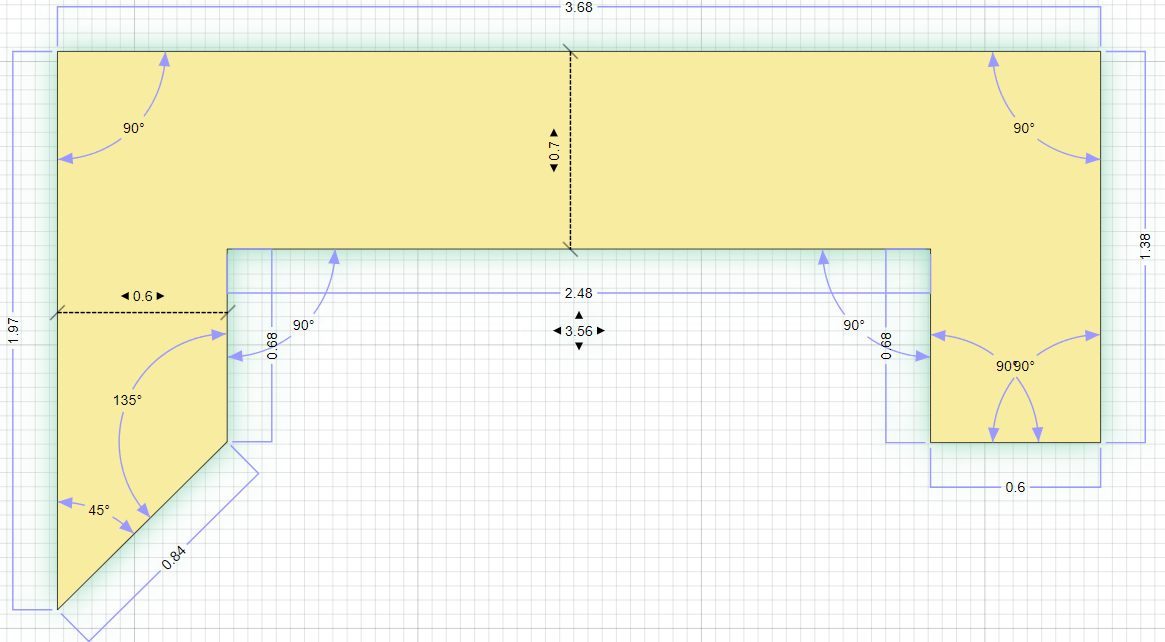Select the 3.68 overall width dimension
The image size is (1165, 642).
point(578,8)
